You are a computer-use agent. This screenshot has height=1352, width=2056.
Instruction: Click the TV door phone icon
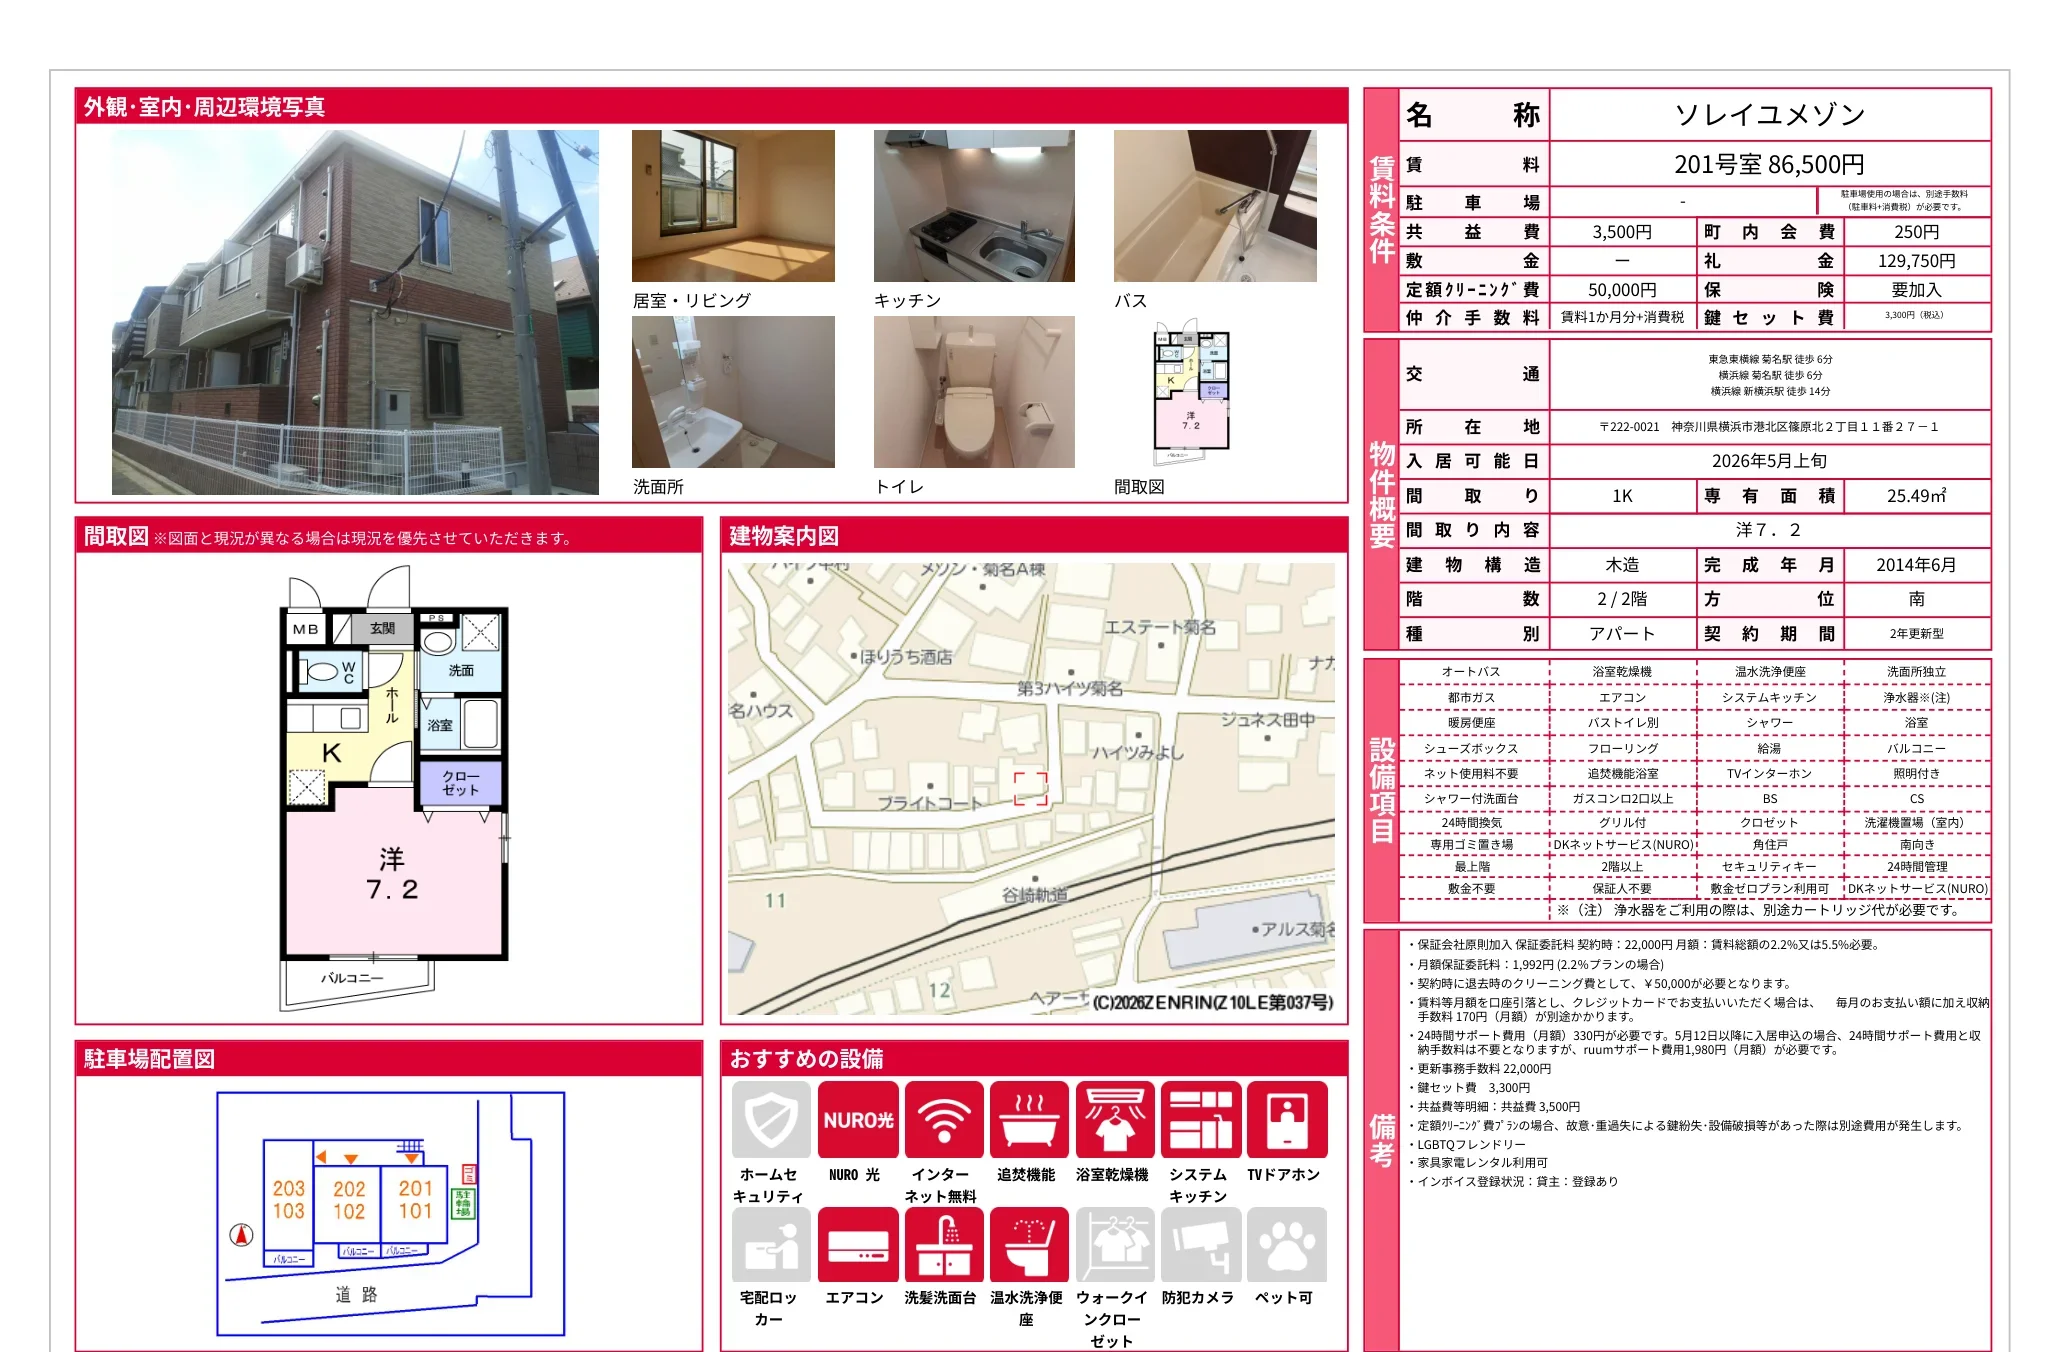pyautogui.click(x=1286, y=1119)
